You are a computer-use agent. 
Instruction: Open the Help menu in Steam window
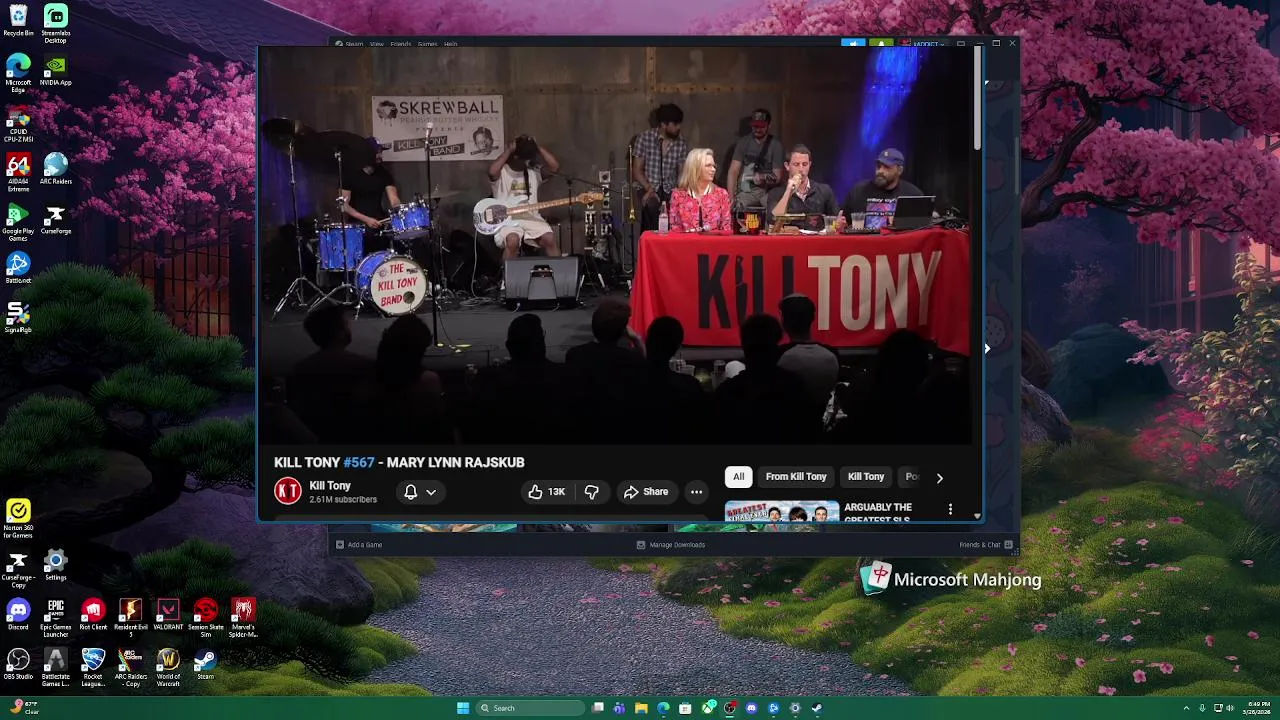coord(451,44)
